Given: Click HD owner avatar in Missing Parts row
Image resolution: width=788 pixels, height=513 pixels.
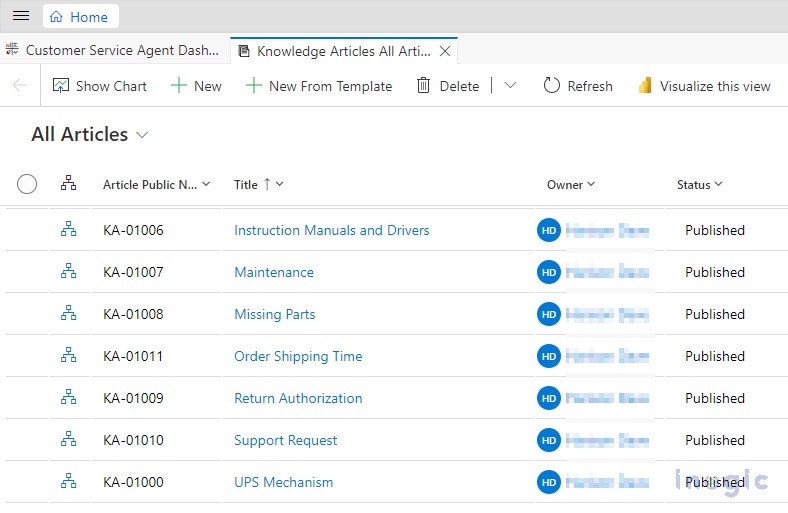Looking at the screenshot, I should tap(549, 314).
